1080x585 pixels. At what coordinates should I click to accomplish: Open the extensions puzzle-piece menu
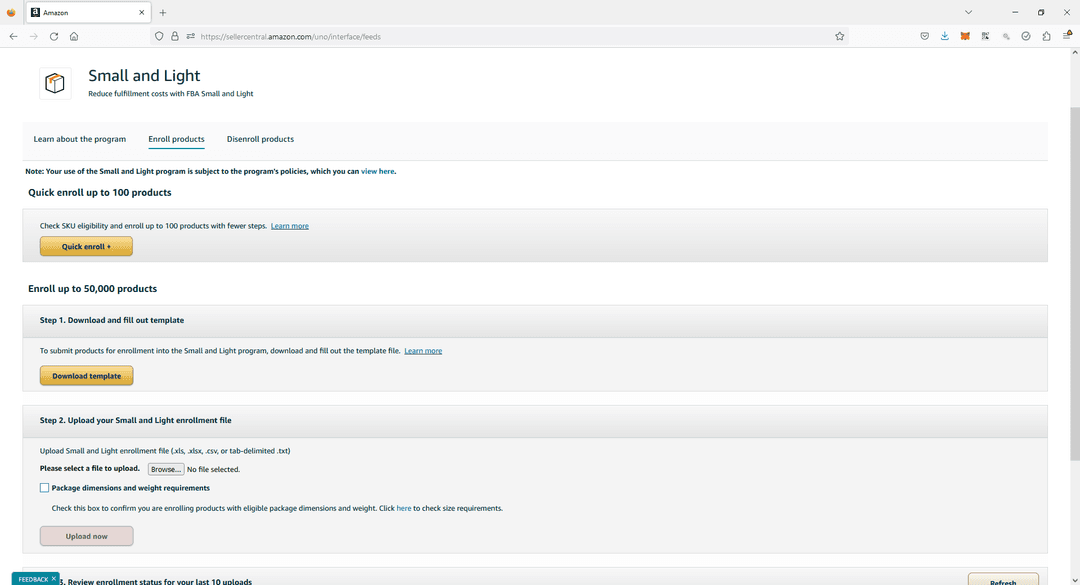pyautogui.click(x=1046, y=37)
